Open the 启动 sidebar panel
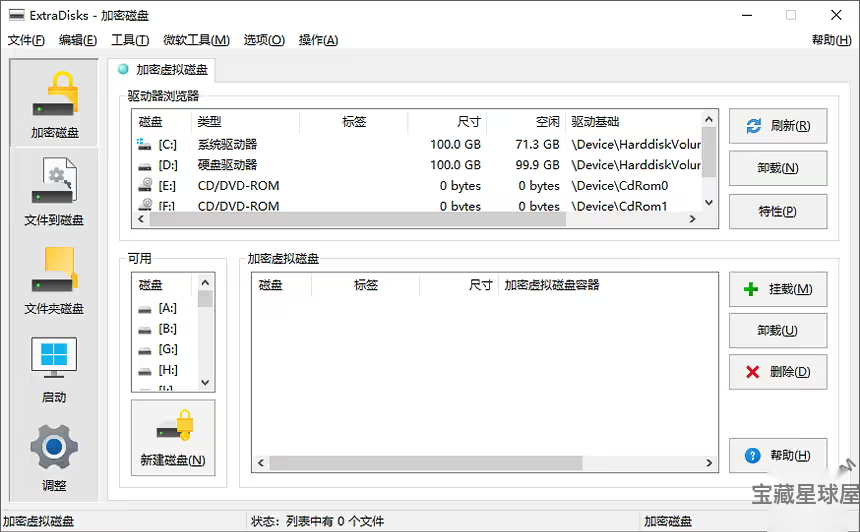The width and height of the screenshot is (860, 532). [54, 370]
